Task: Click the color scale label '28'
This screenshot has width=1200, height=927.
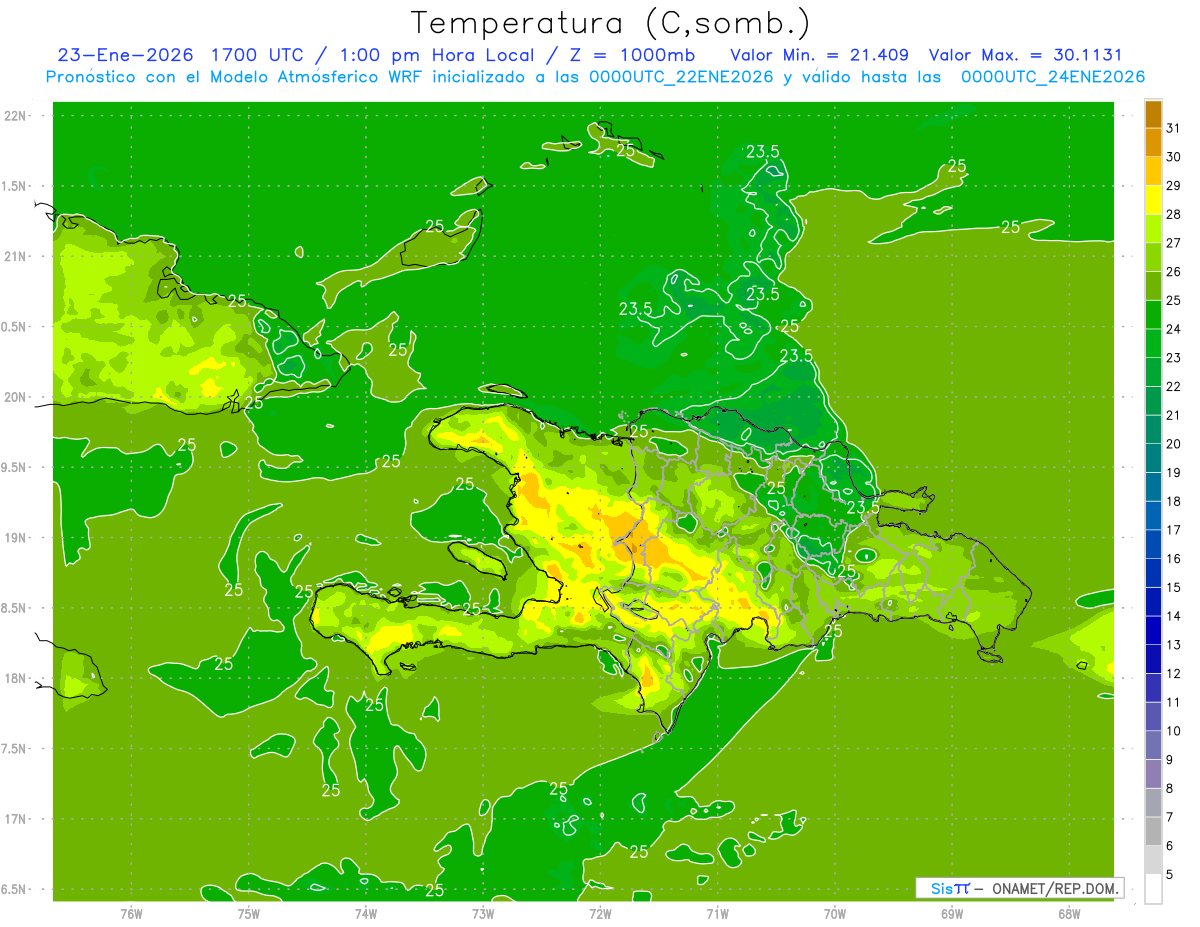Action: click(1174, 214)
